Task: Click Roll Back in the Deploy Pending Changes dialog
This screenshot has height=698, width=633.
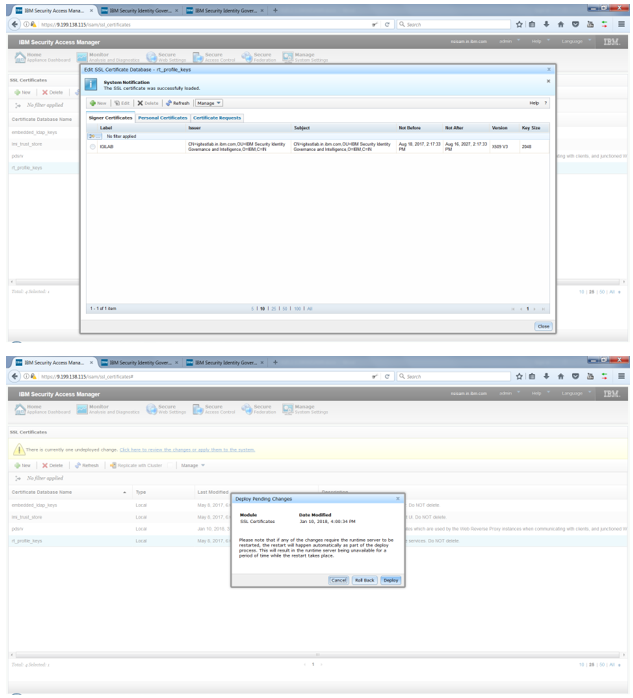Action: 365,580
